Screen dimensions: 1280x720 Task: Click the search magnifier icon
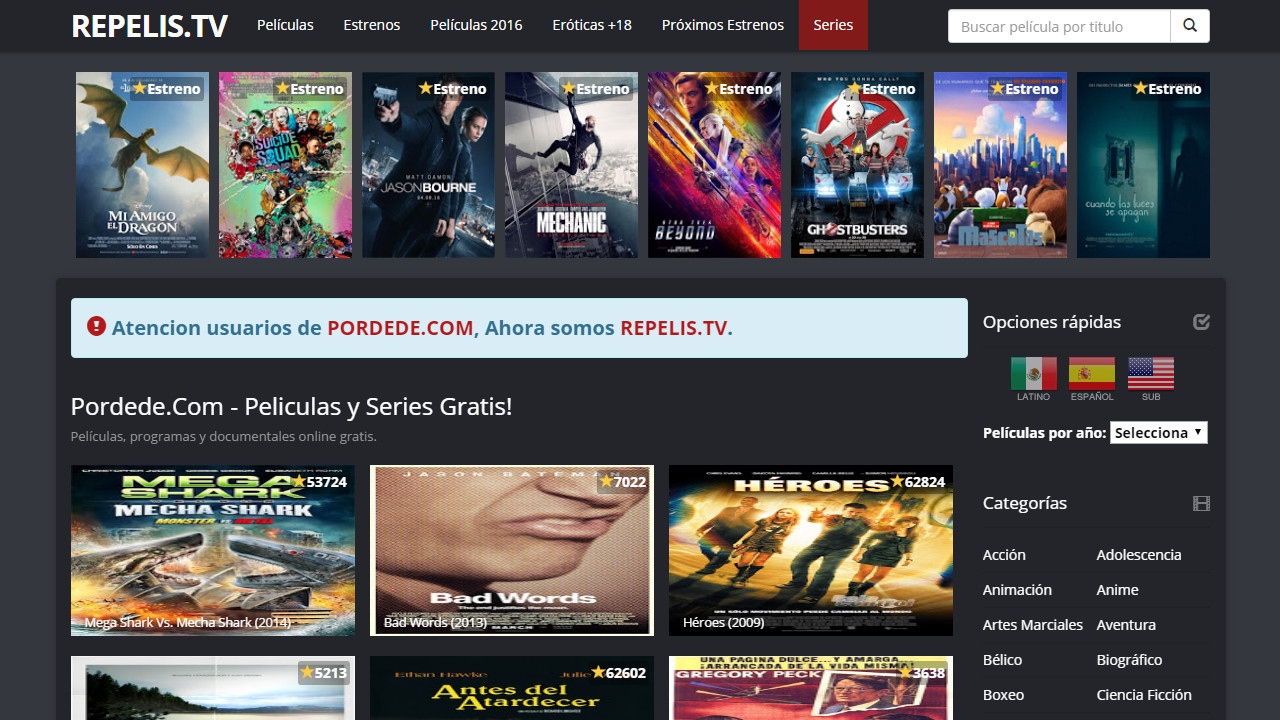(x=1189, y=26)
